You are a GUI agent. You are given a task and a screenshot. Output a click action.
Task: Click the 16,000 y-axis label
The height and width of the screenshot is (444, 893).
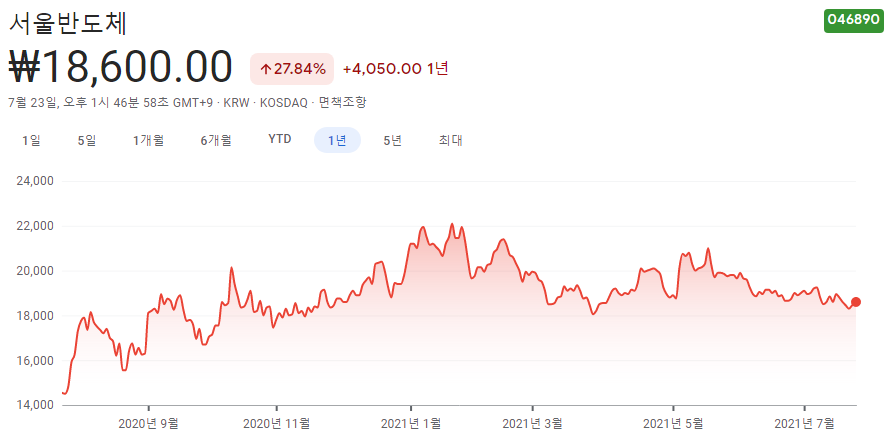(x=37, y=361)
